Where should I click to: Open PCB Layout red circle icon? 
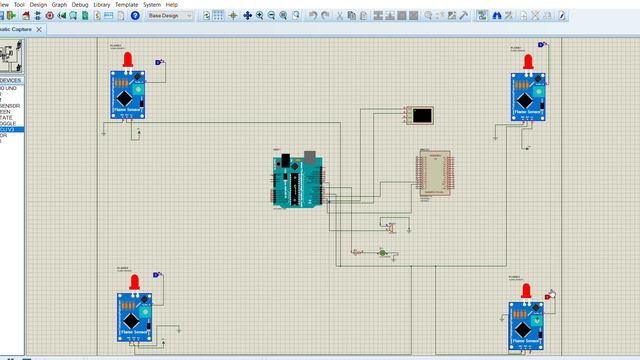tap(49, 16)
